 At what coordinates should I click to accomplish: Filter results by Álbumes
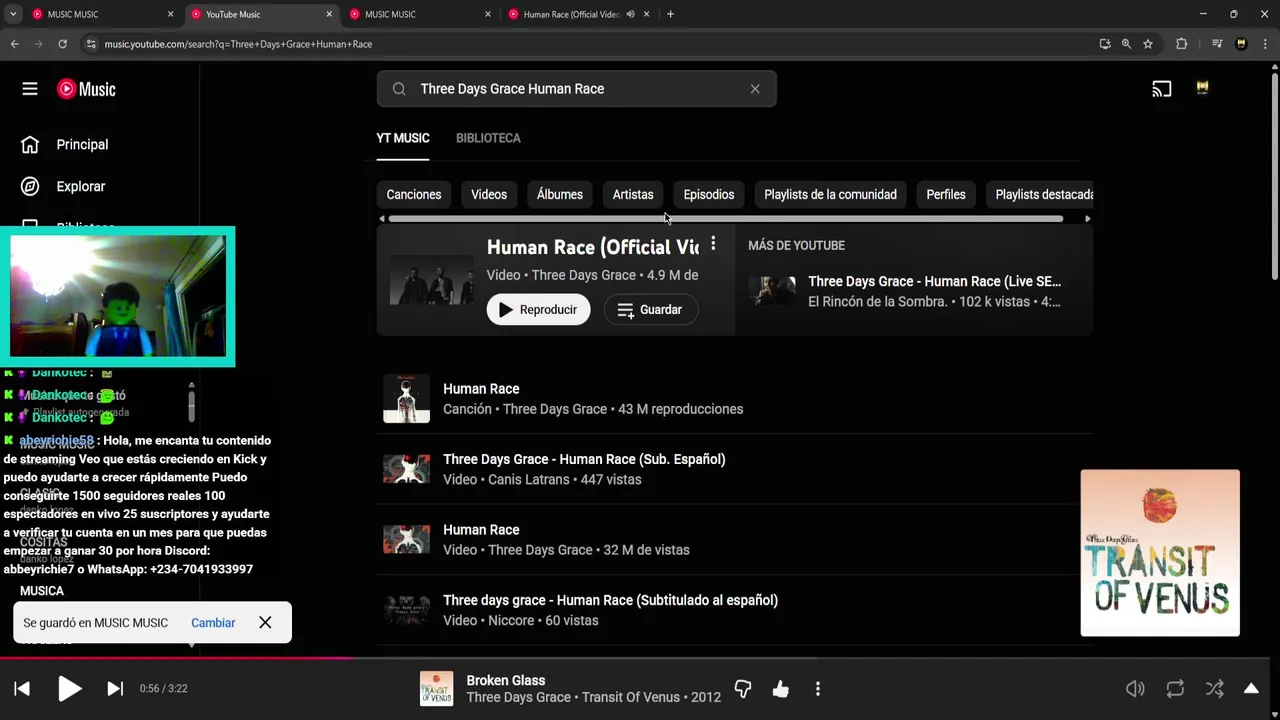coord(560,194)
